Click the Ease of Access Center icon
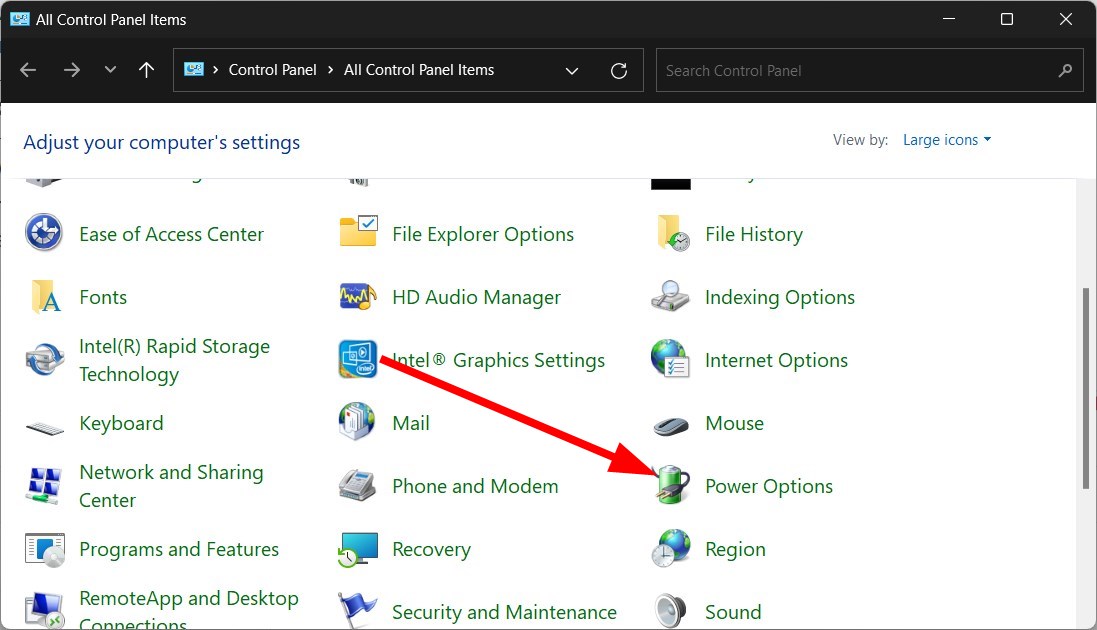The image size is (1097, 630). pyautogui.click(x=44, y=234)
